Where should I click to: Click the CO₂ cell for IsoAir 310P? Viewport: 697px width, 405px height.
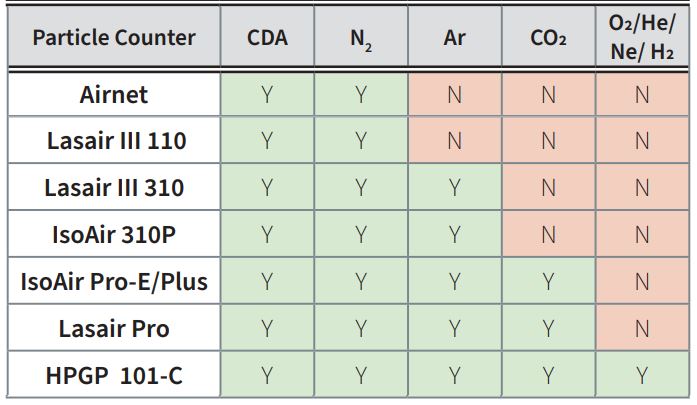549,235
